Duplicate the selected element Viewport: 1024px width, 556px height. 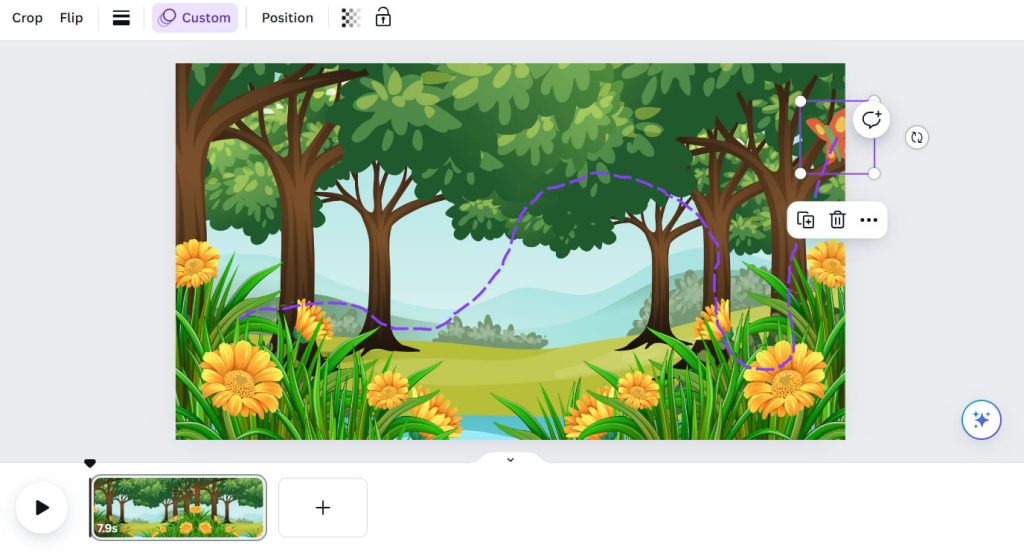pyautogui.click(x=805, y=220)
